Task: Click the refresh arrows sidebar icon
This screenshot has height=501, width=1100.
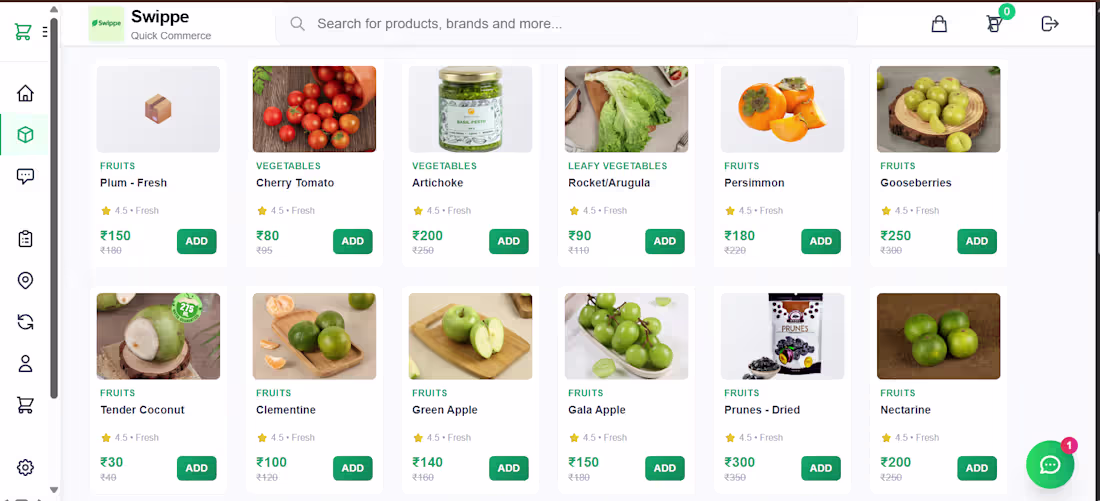Action: pyautogui.click(x=26, y=322)
